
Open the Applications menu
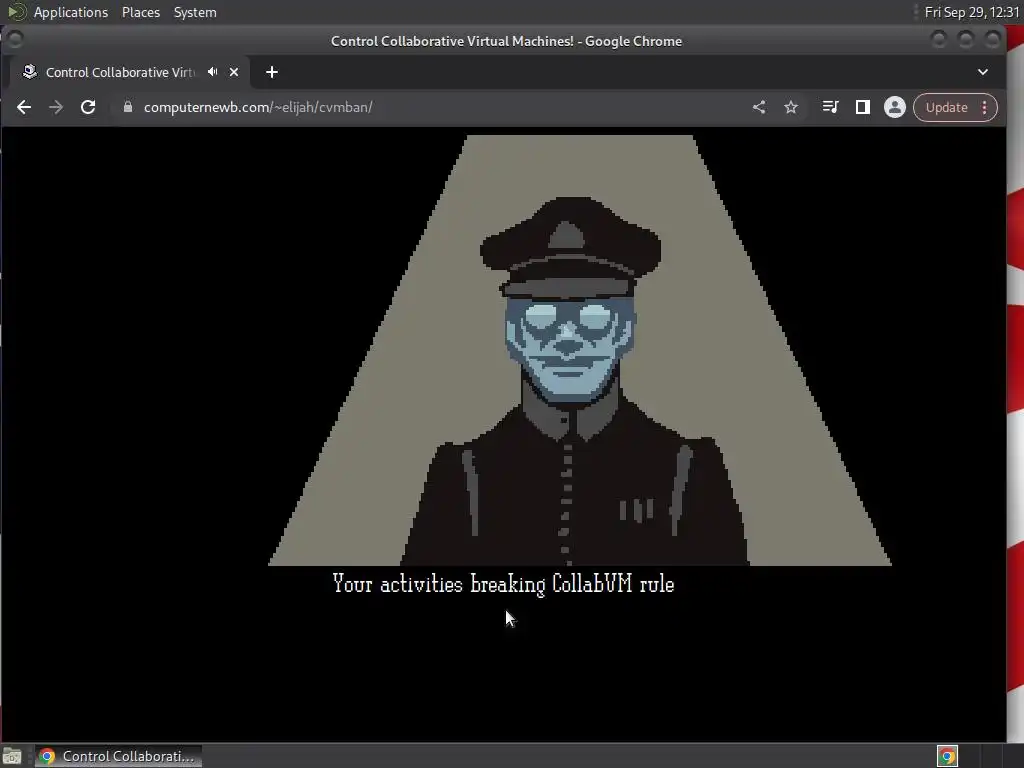click(x=71, y=12)
